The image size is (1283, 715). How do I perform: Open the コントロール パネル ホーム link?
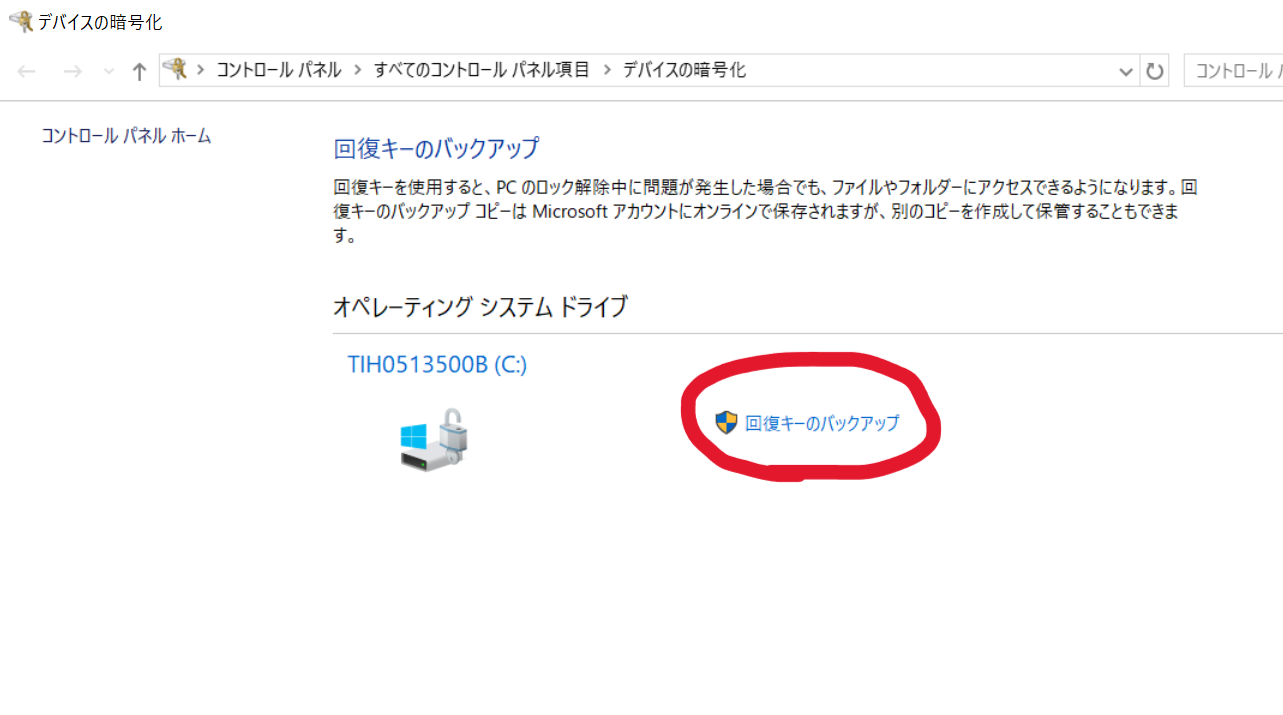(126, 136)
